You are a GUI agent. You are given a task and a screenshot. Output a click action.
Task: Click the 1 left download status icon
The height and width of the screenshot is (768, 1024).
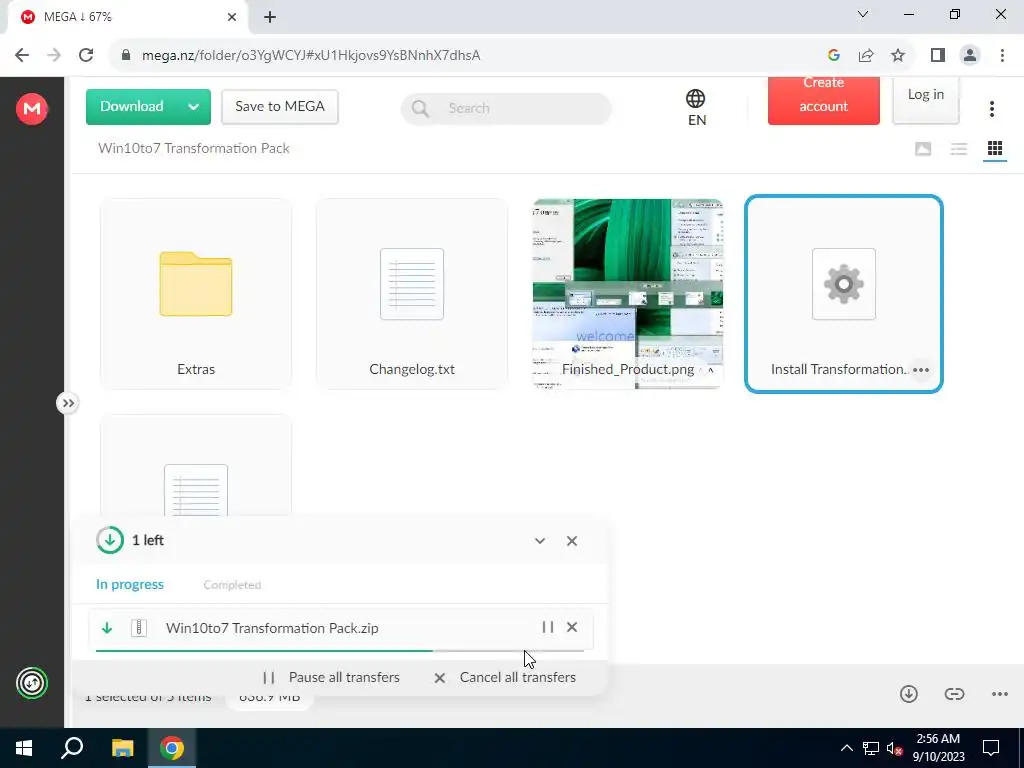110,540
